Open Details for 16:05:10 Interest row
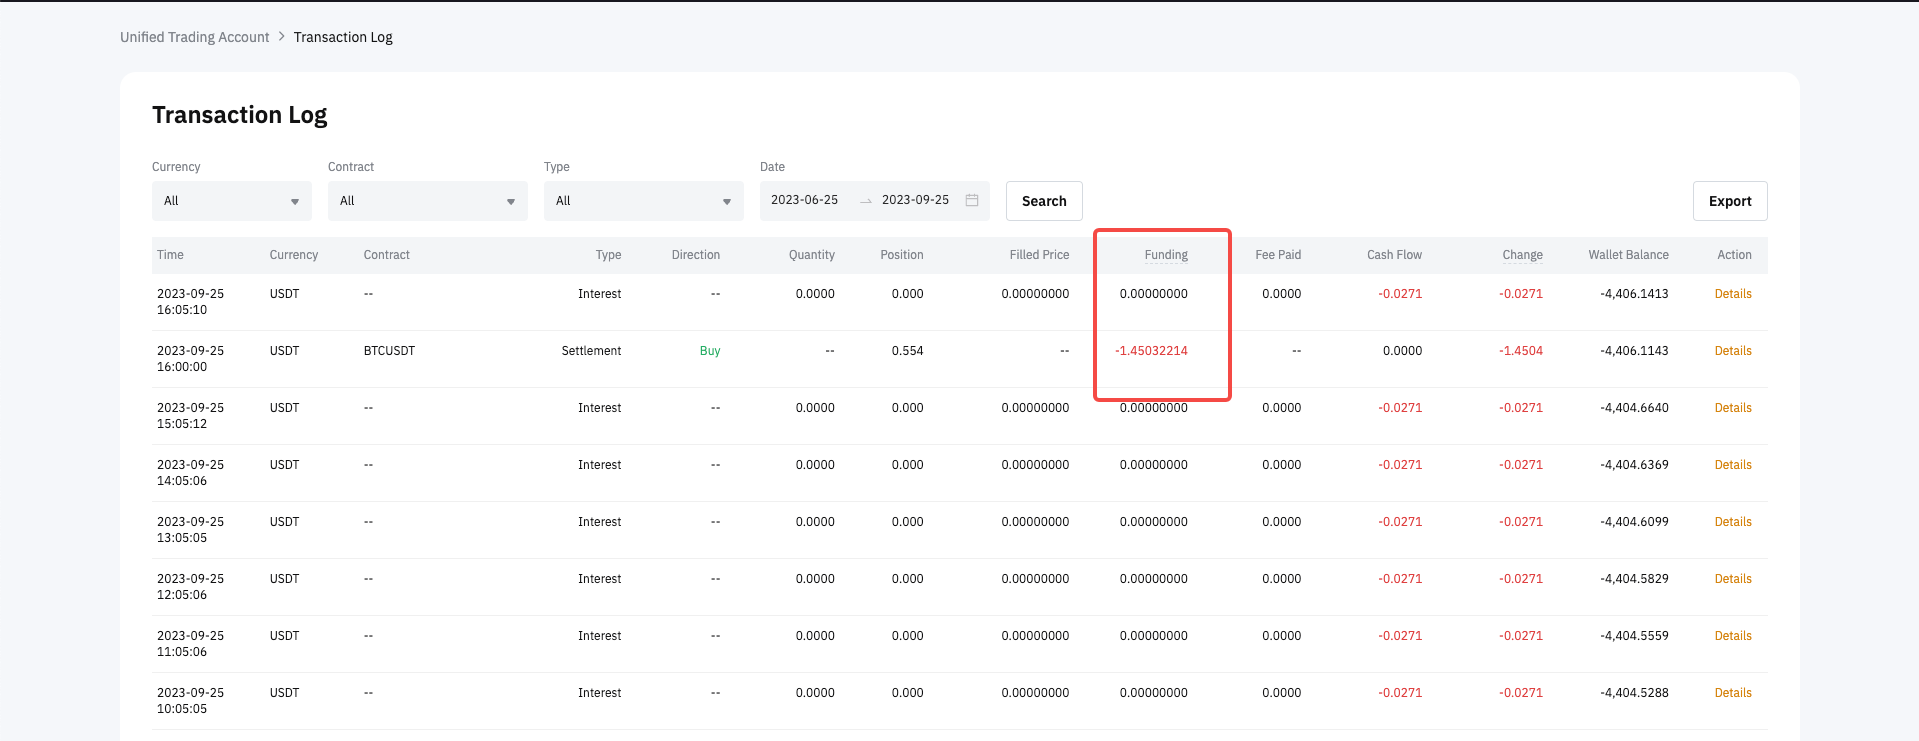This screenshot has width=1919, height=741. pyautogui.click(x=1732, y=294)
